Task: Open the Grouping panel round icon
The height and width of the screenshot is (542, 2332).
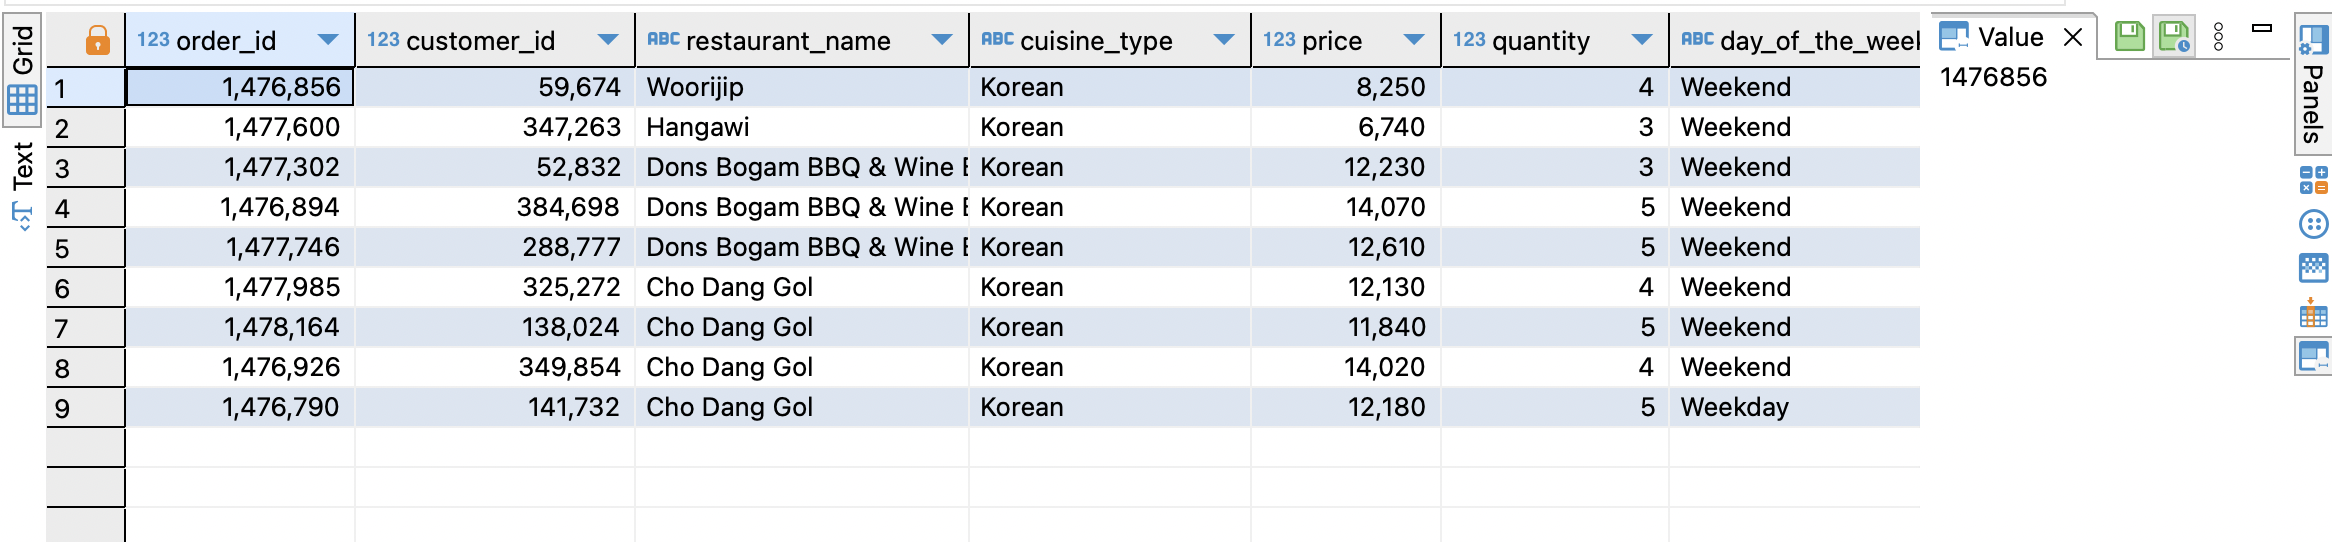Action: [2314, 224]
